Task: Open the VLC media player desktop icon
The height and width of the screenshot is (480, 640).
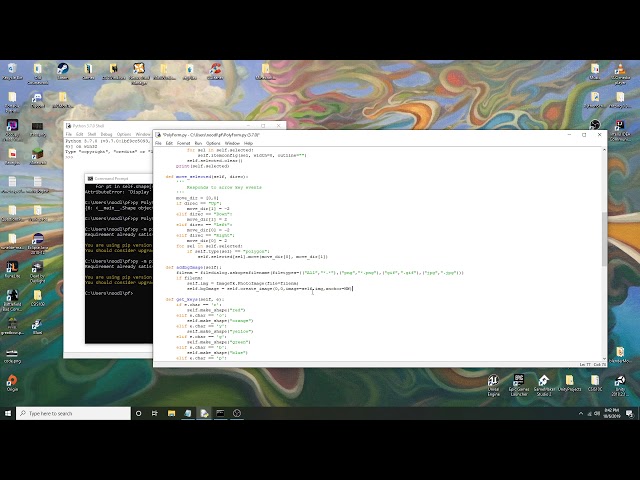Action: point(620,73)
